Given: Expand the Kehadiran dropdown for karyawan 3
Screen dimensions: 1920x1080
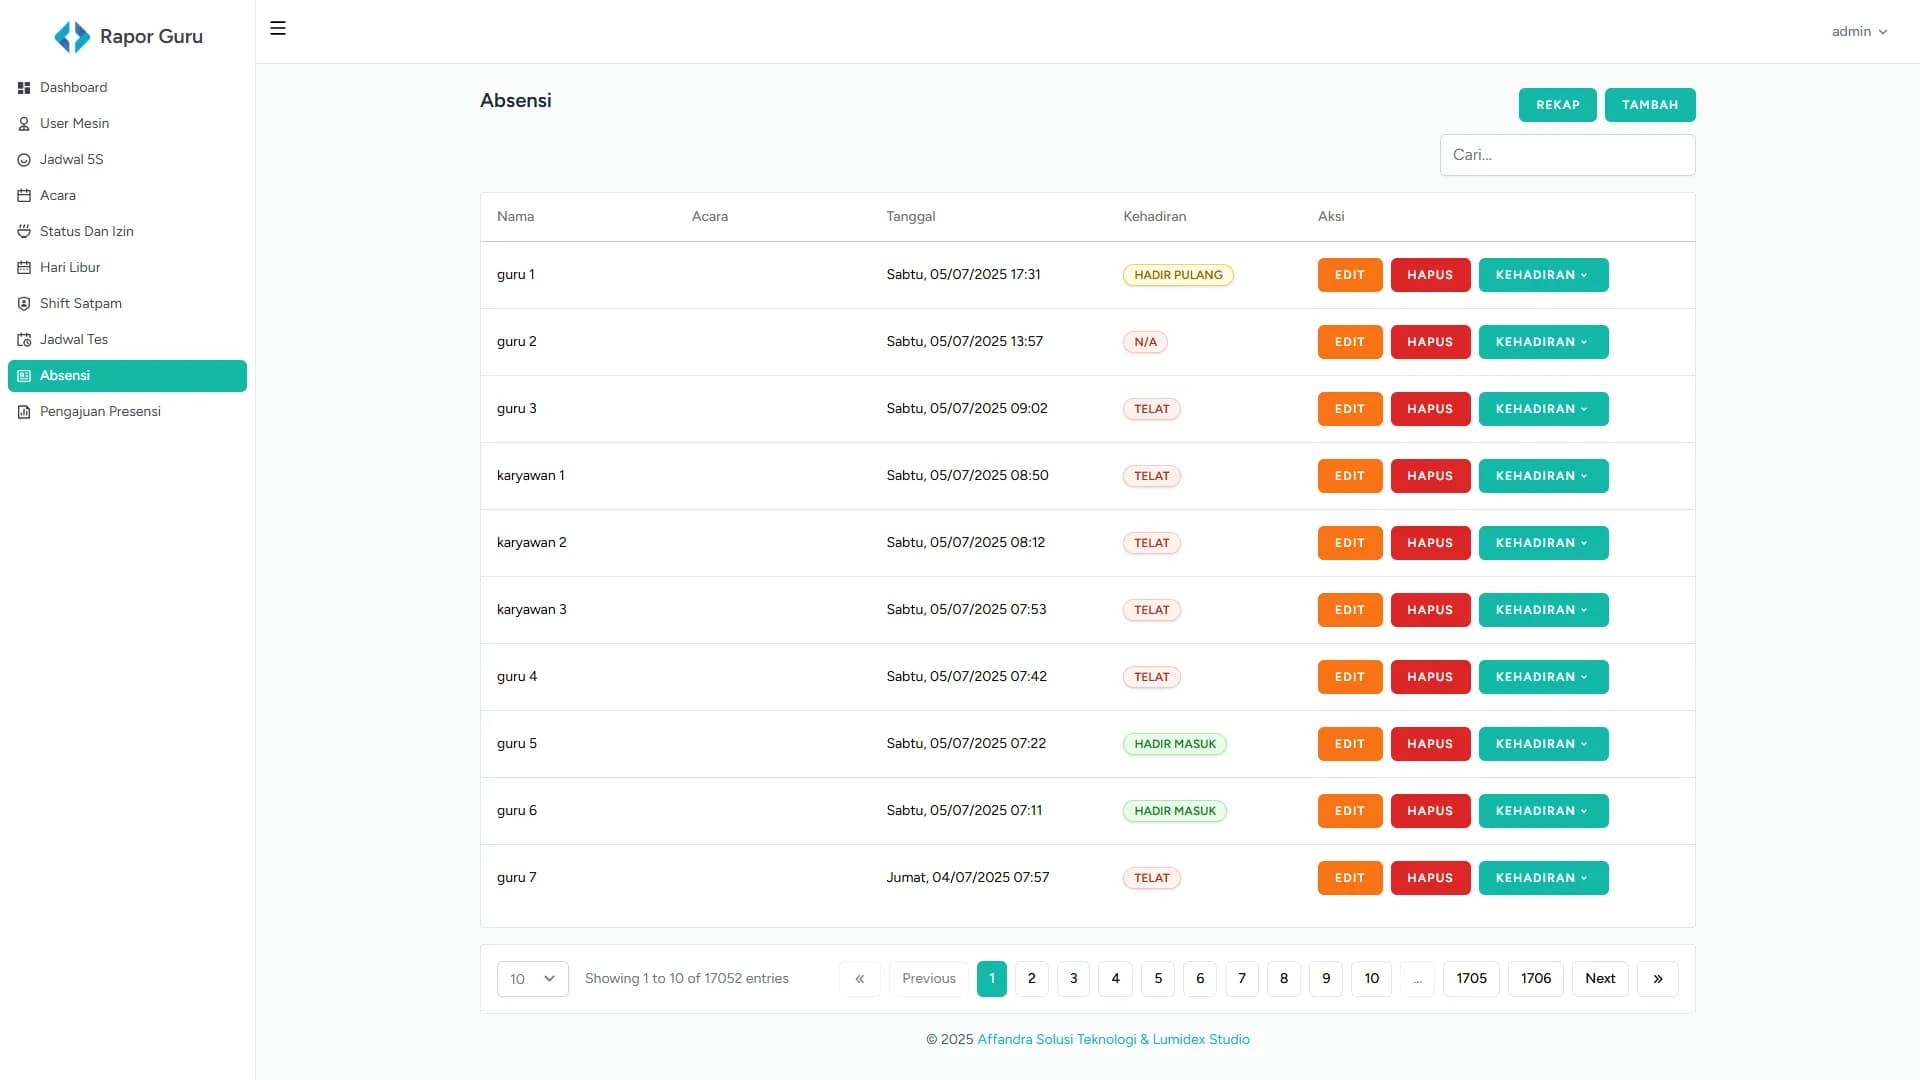Looking at the screenshot, I should click(1542, 610).
